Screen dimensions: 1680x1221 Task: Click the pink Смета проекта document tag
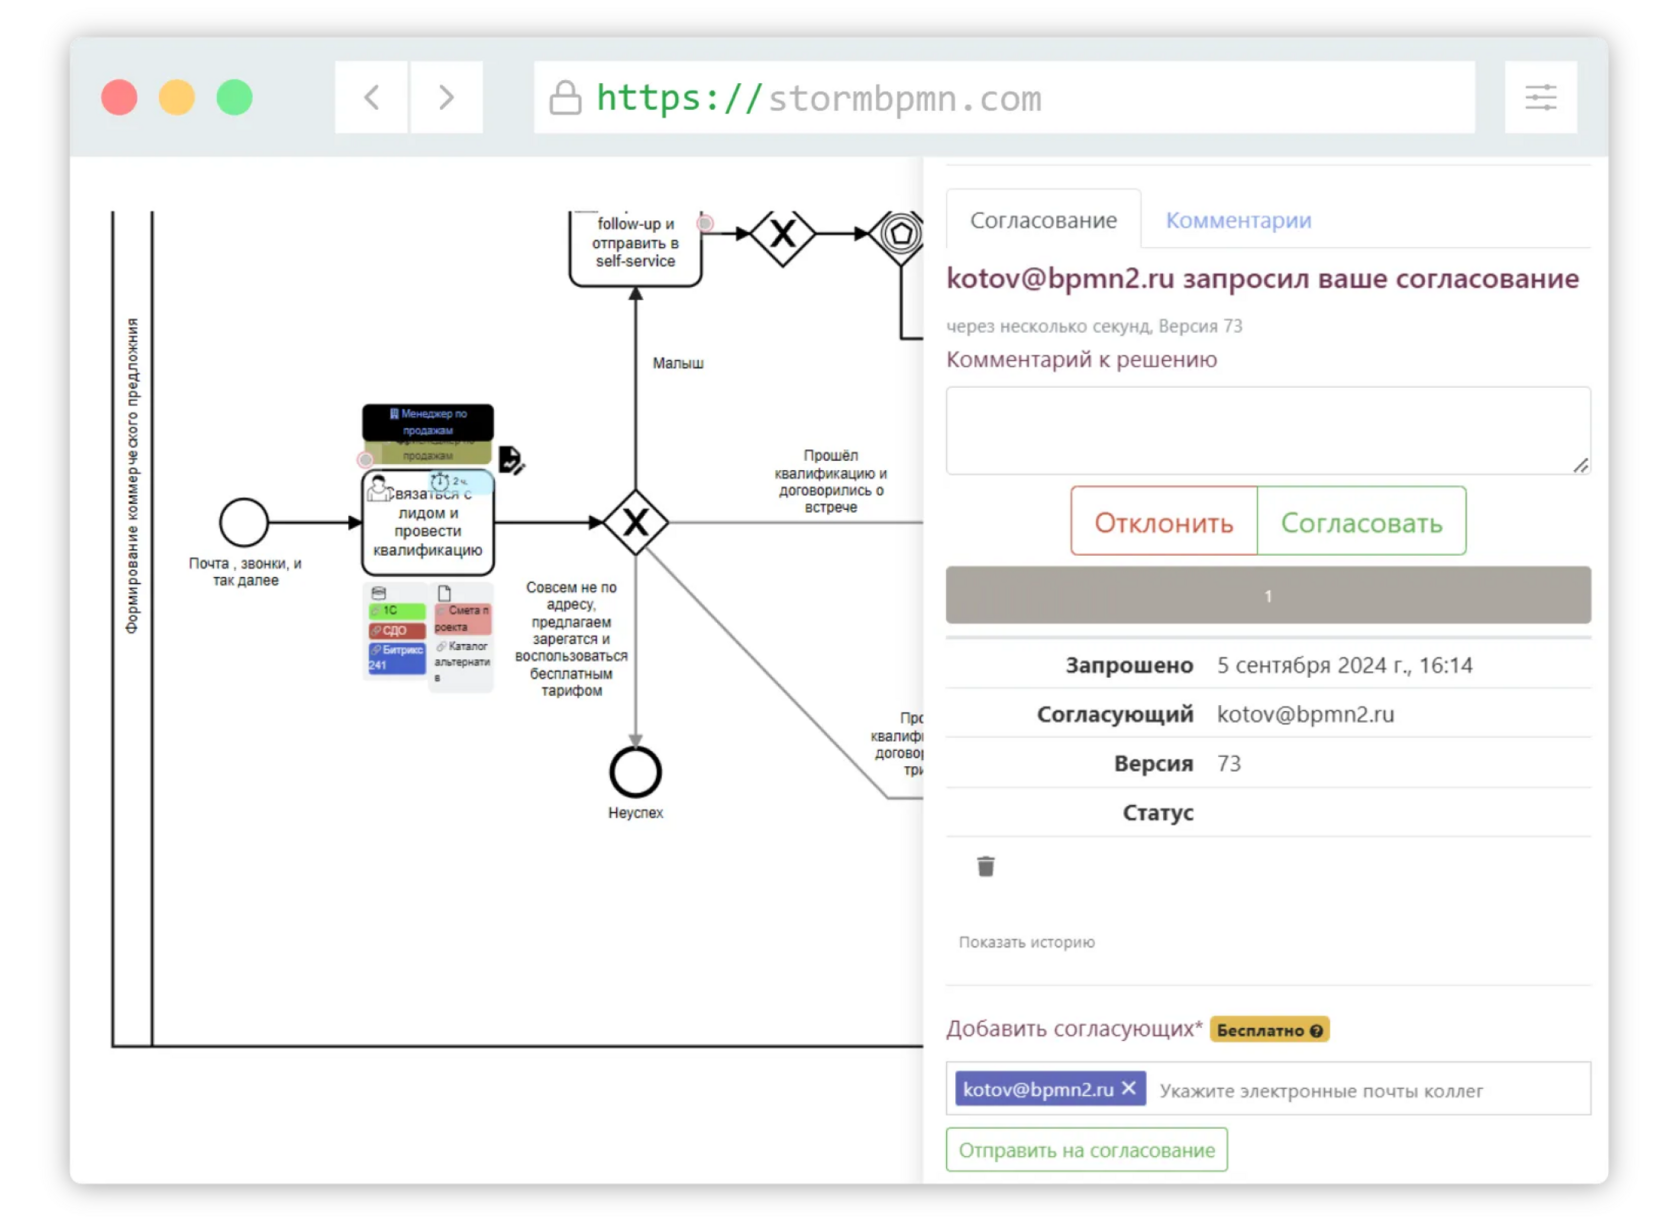(x=462, y=618)
